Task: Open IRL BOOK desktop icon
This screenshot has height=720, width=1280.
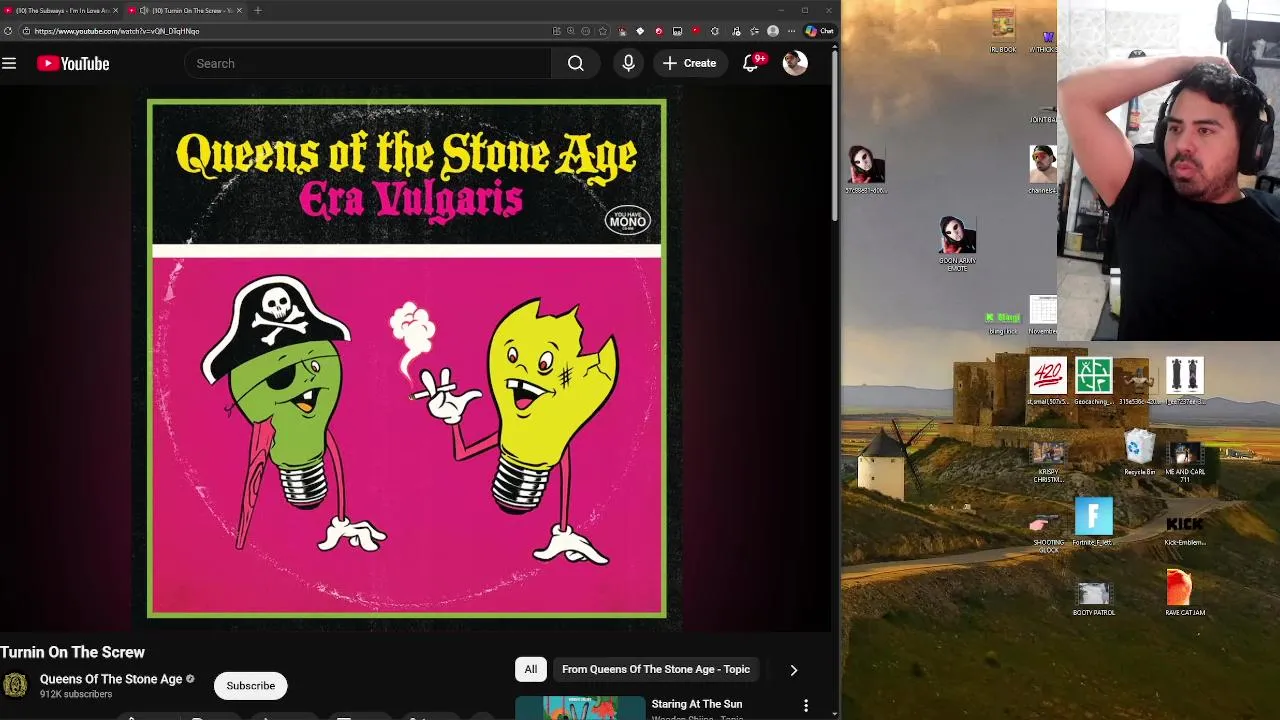Action: coord(1003,31)
